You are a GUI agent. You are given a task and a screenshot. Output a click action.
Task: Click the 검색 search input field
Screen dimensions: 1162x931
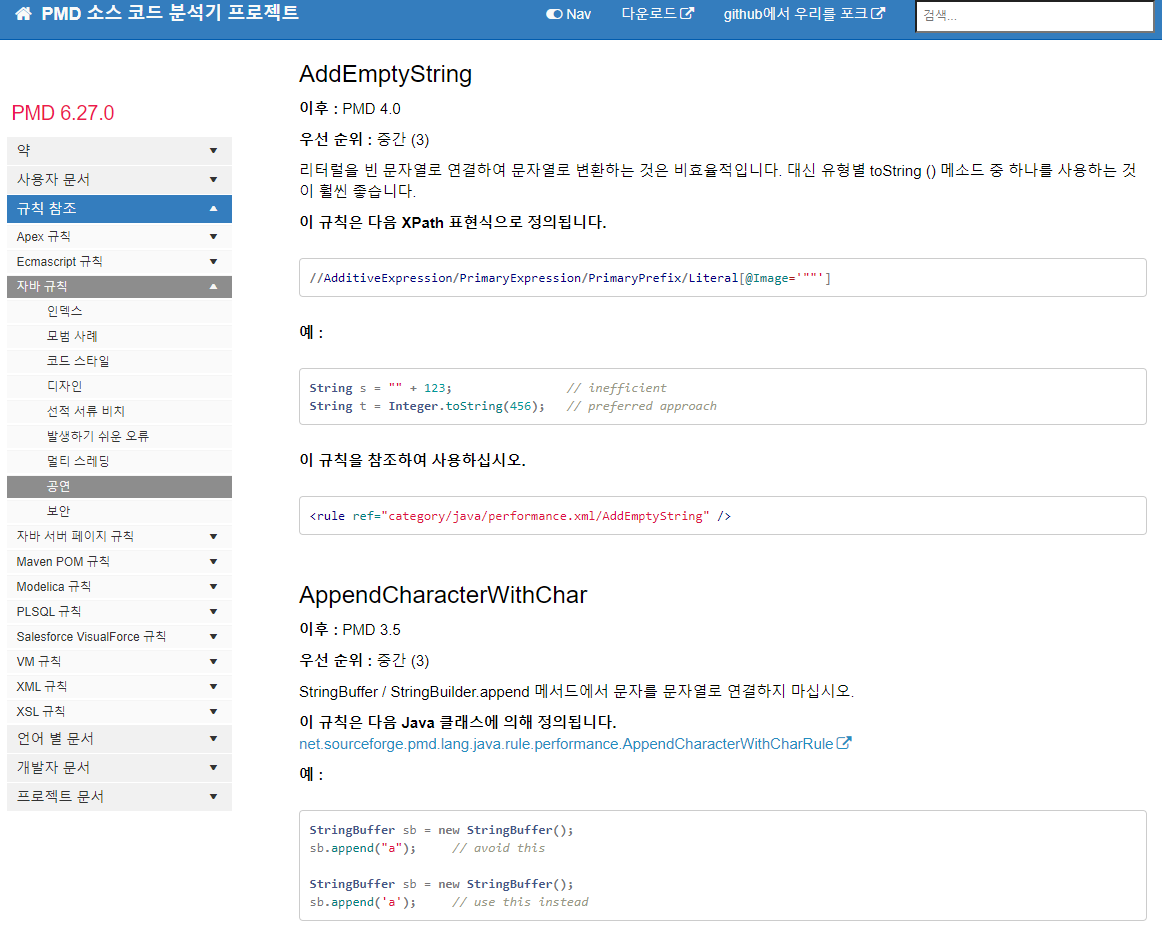[1034, 16]
